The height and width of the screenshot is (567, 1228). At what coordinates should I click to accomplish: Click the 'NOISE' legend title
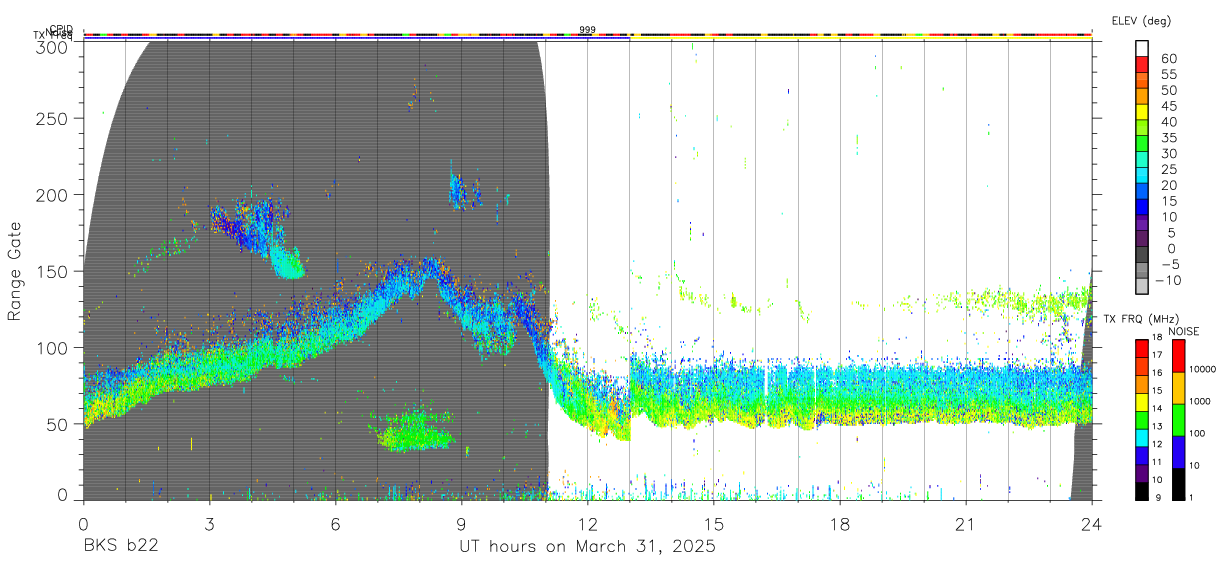pos(1184,331)
